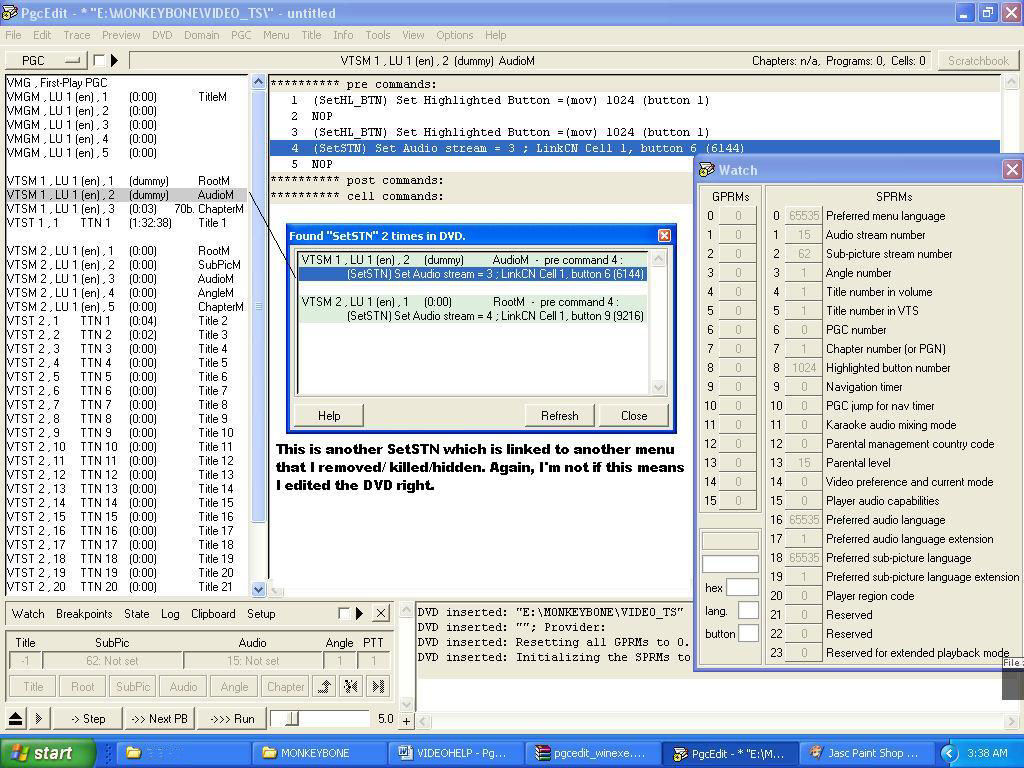The image size is (1024, 768).
Task: Click the ->>> Run button
Action: pos(232,719)
